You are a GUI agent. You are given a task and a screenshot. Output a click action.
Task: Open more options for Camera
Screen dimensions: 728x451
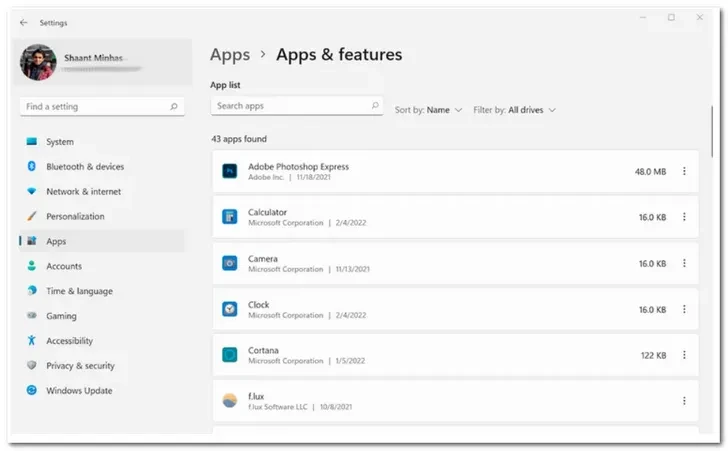(684, 263)
